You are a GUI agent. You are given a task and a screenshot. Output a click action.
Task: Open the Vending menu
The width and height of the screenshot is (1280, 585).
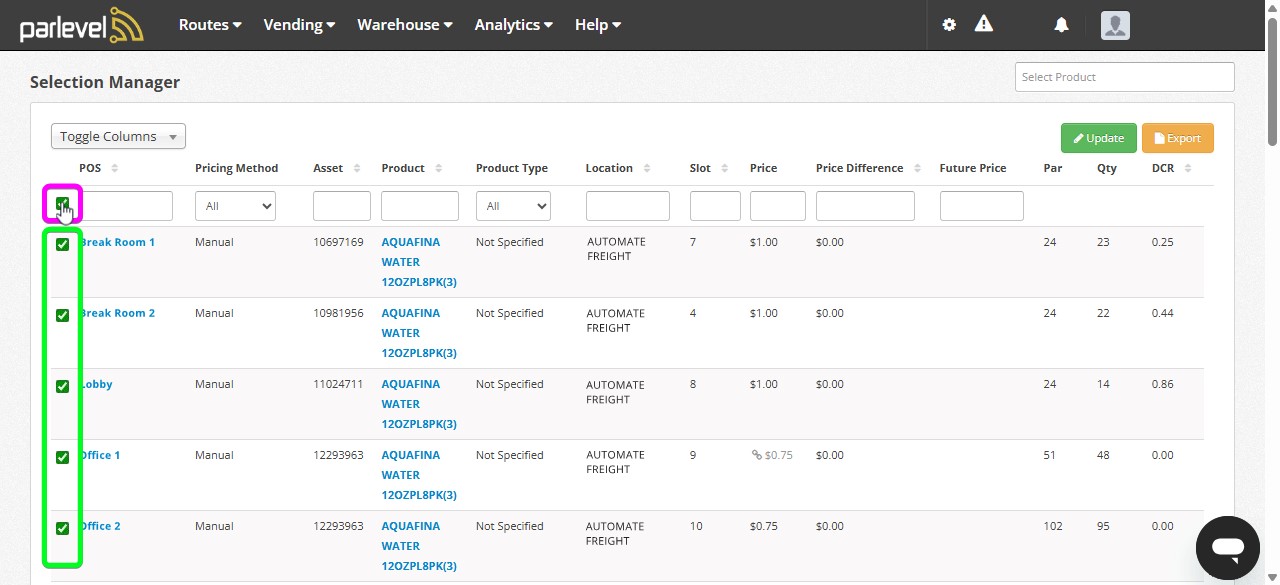coord(298,24)
